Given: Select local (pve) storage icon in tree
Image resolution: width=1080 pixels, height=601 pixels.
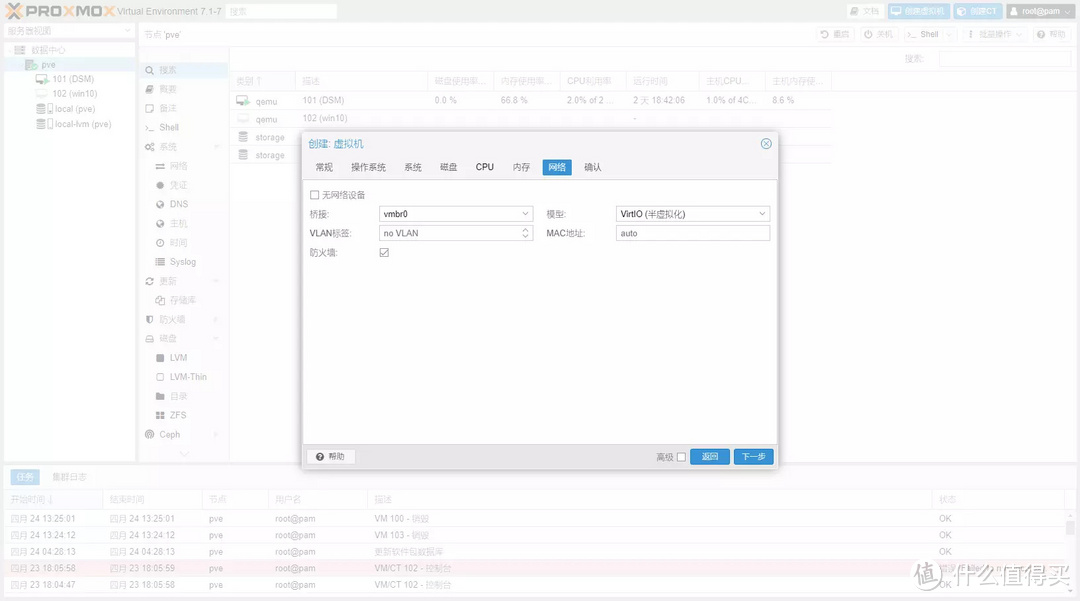Looking at the screenshot, I should coord(44,109).
